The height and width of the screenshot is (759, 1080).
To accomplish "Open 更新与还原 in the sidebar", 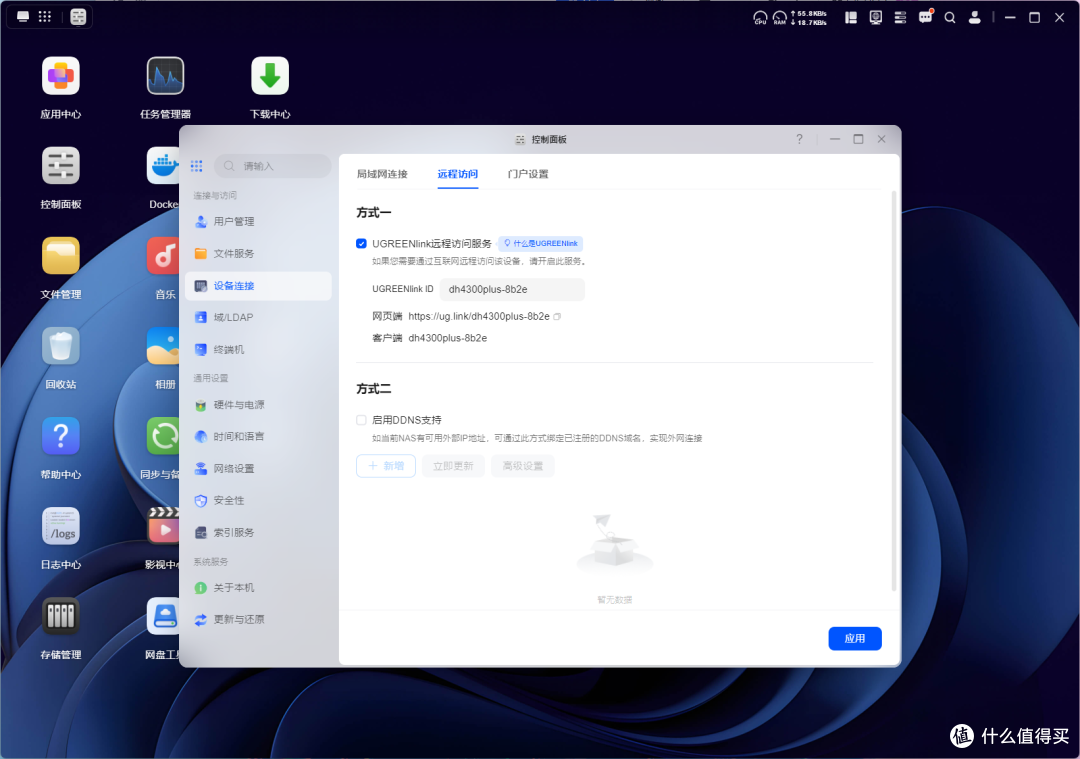I will tap(258, 620).
